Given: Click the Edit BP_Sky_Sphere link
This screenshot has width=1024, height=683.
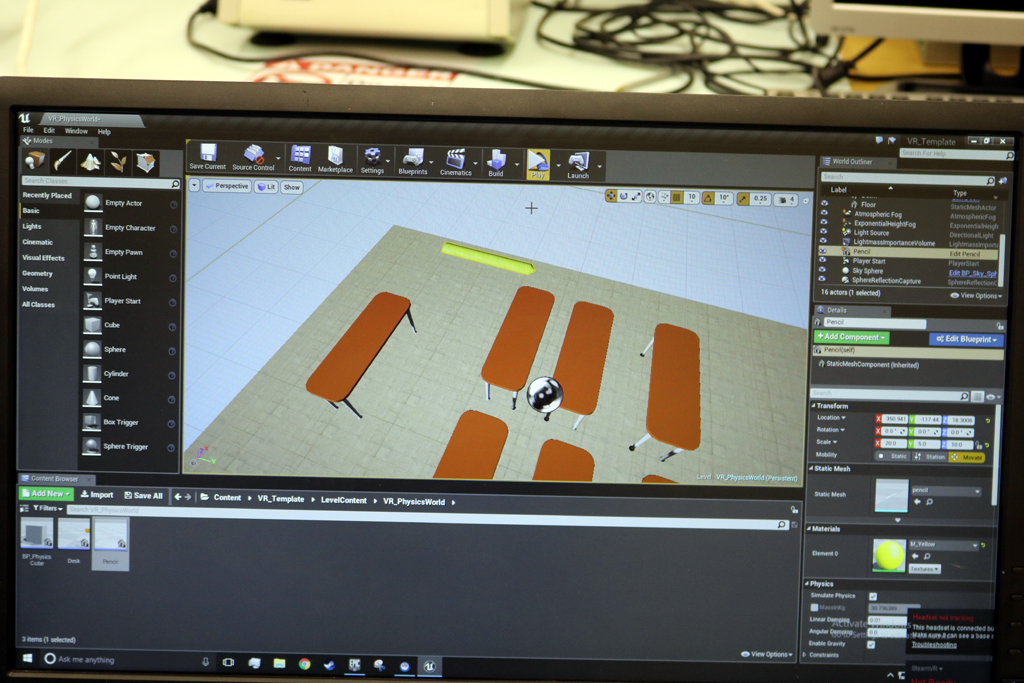Looking at the screenshot, I should 972,274.
